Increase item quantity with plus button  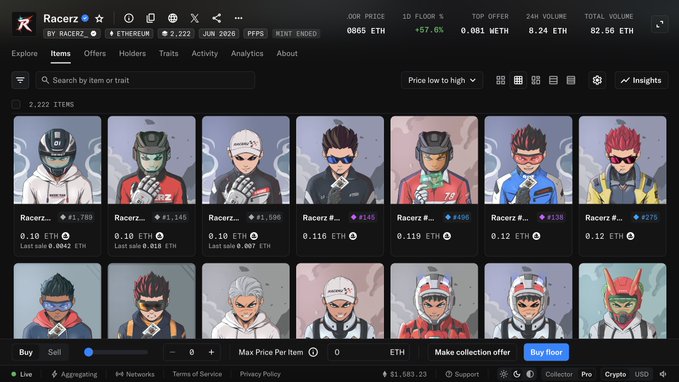[211, 352]
